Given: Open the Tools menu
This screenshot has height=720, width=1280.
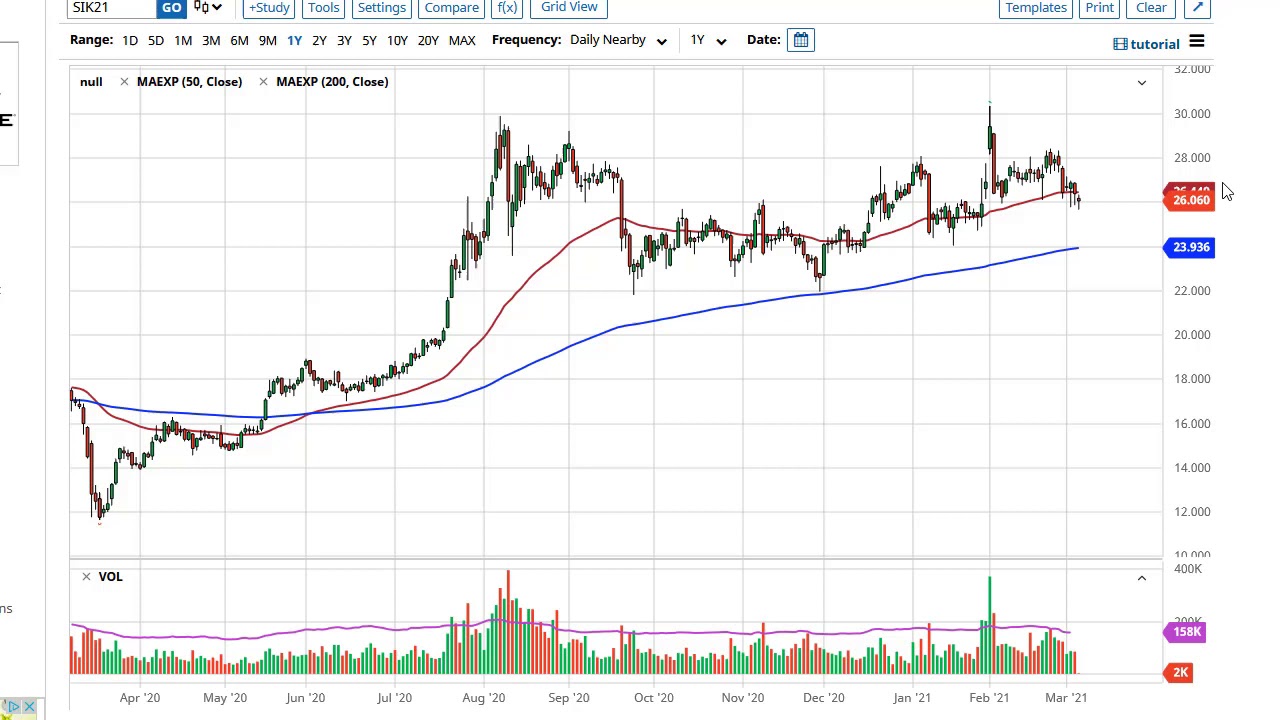Looking at the screenshot, I should 323,8.
